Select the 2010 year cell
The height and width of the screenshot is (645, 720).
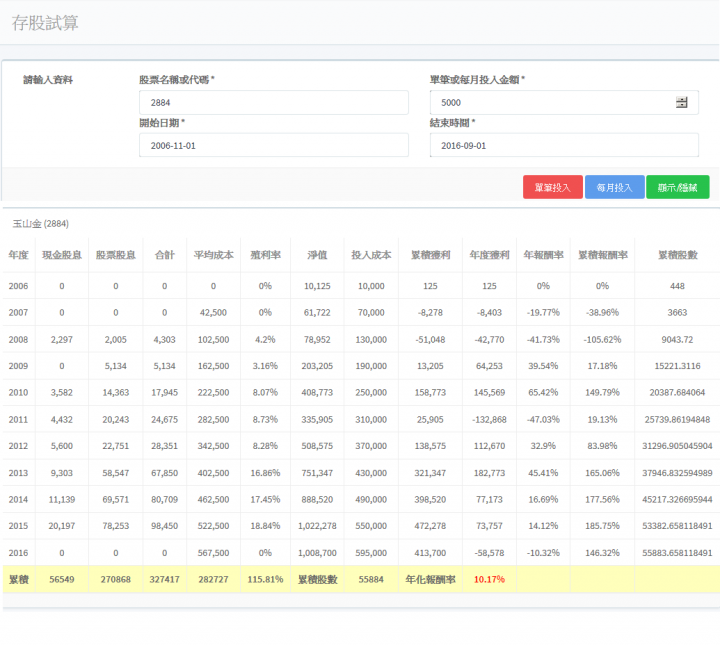[x=18, y=393]
